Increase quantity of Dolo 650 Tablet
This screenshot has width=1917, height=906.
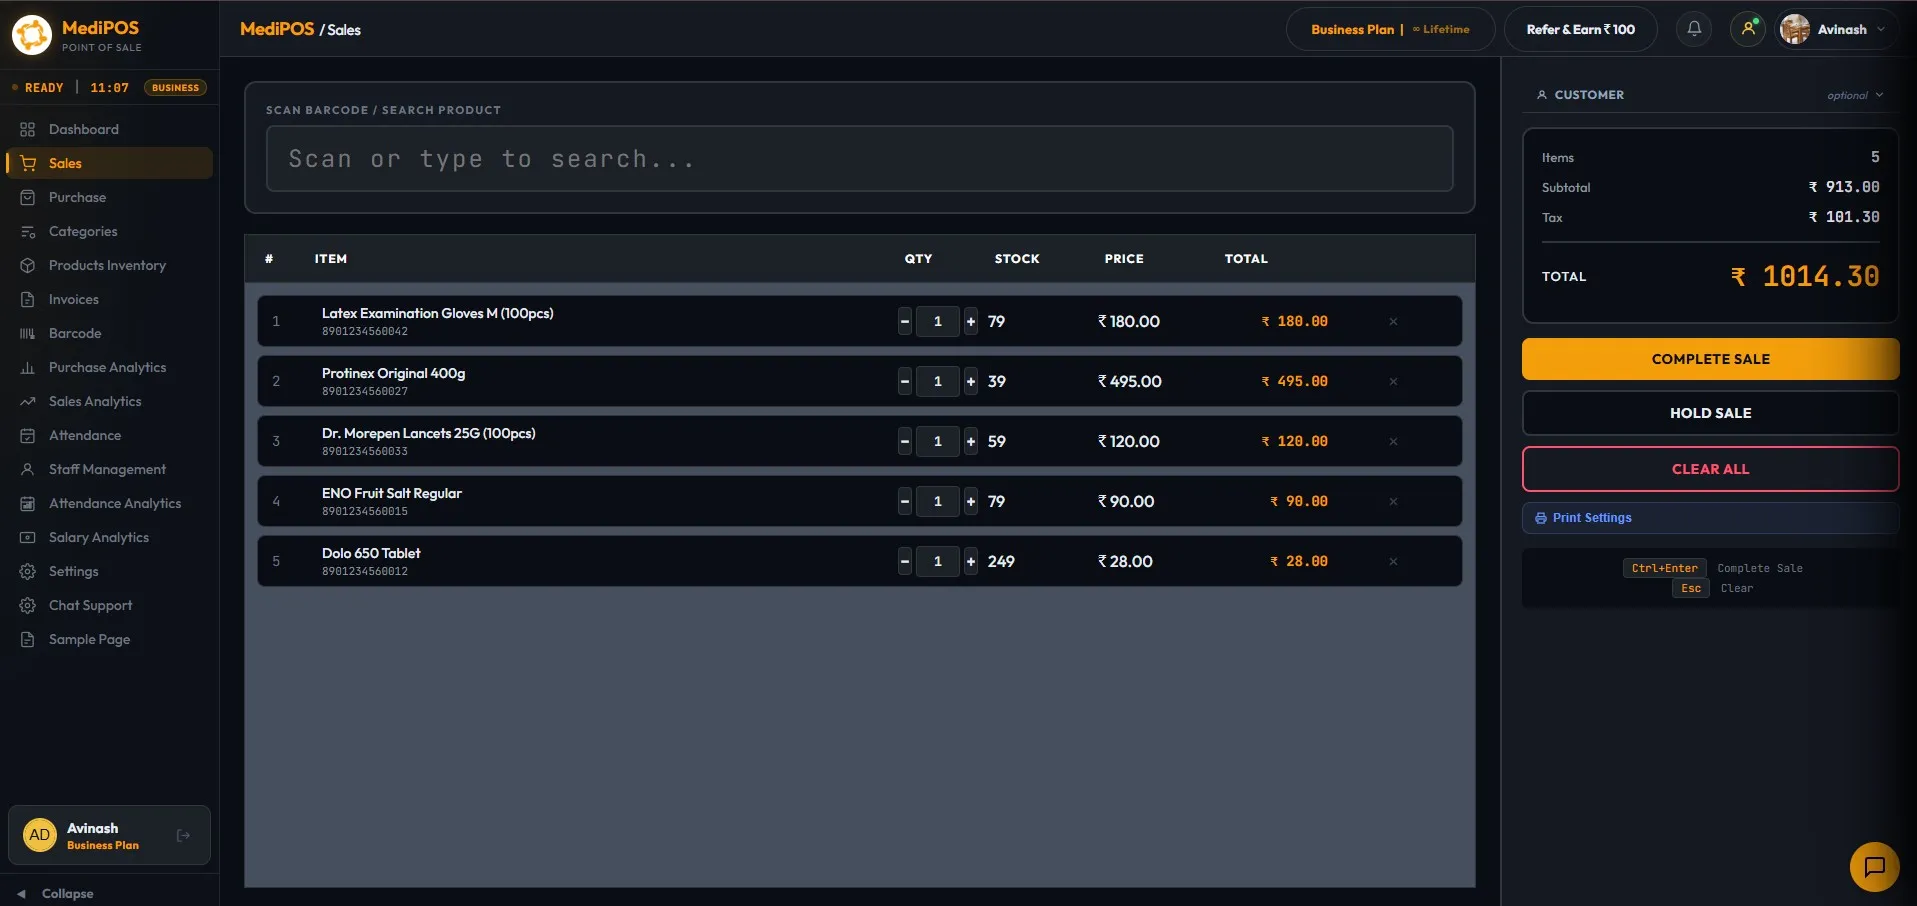pos(971,561)
